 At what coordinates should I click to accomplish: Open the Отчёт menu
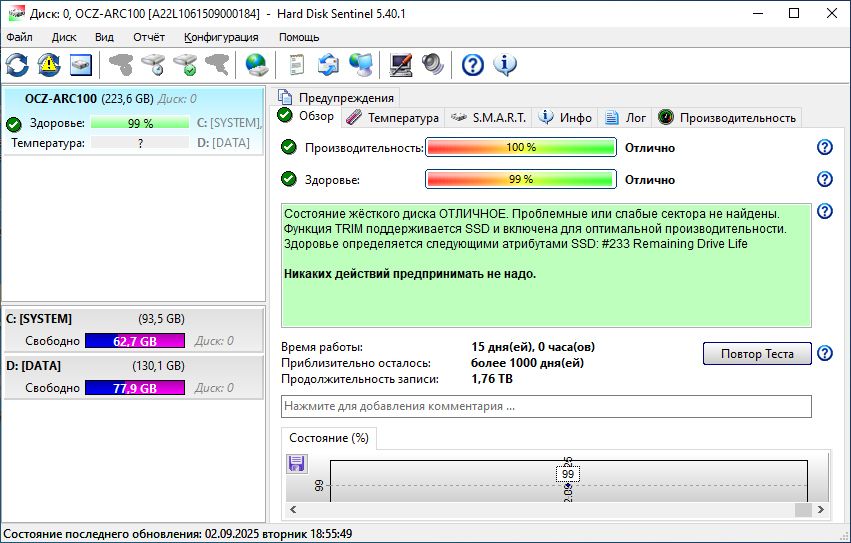pyautogui.click(x=149, y=37)
